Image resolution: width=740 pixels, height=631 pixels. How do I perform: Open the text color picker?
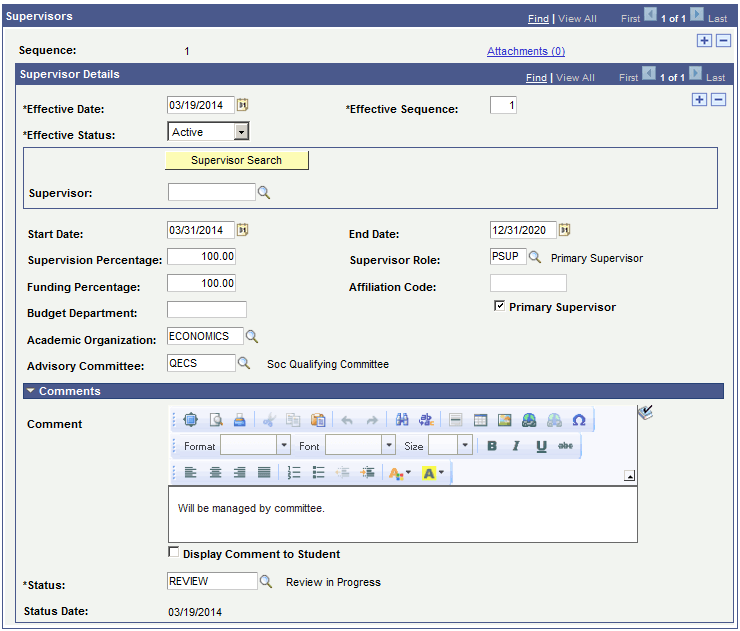coord(400,472)
